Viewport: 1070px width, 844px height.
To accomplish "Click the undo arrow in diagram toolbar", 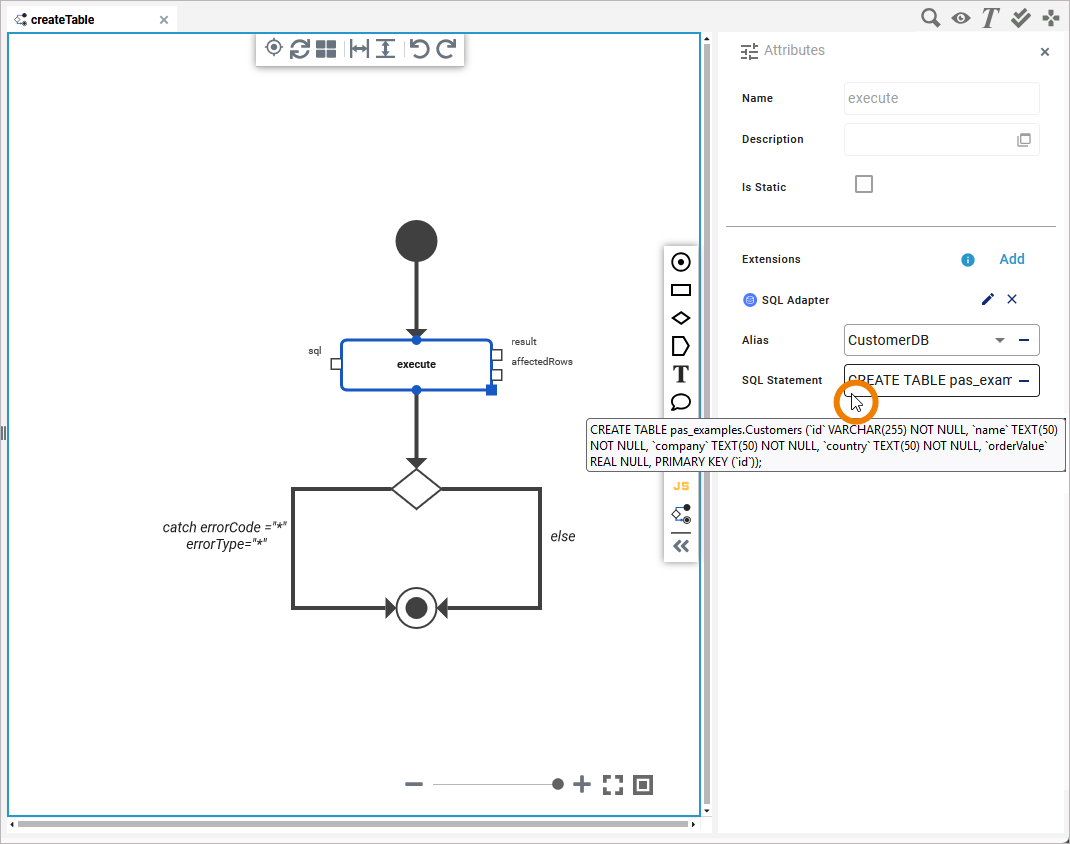I will point(420,48).
